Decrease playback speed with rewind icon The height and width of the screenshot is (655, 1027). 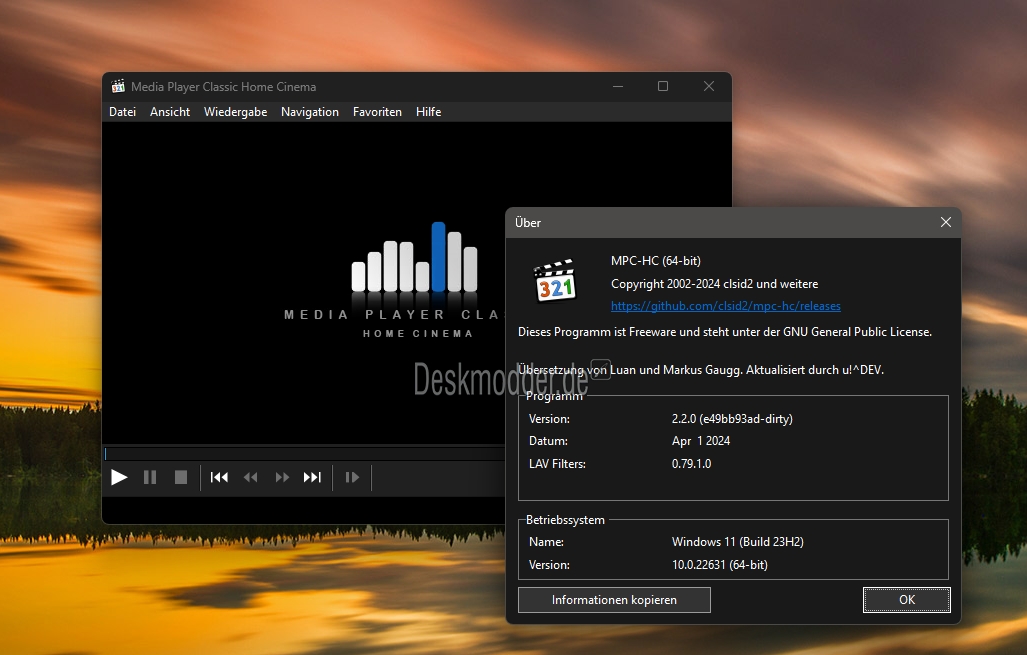click(x=250, y=477)
